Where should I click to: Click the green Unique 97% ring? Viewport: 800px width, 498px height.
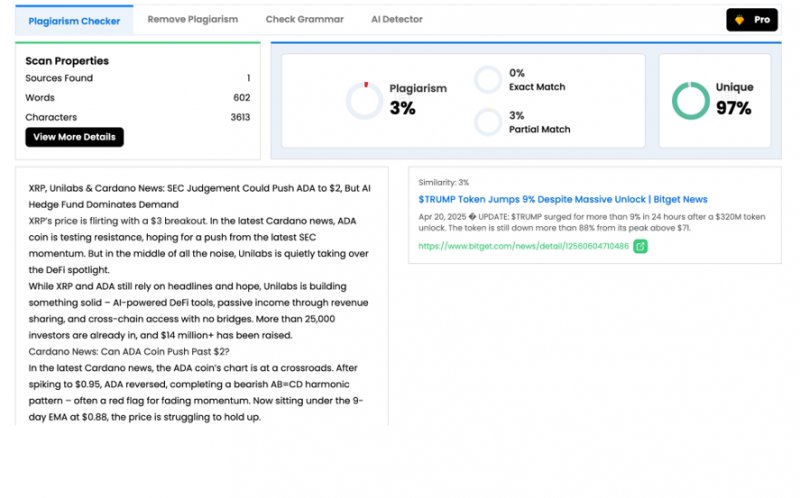(690, 101)
